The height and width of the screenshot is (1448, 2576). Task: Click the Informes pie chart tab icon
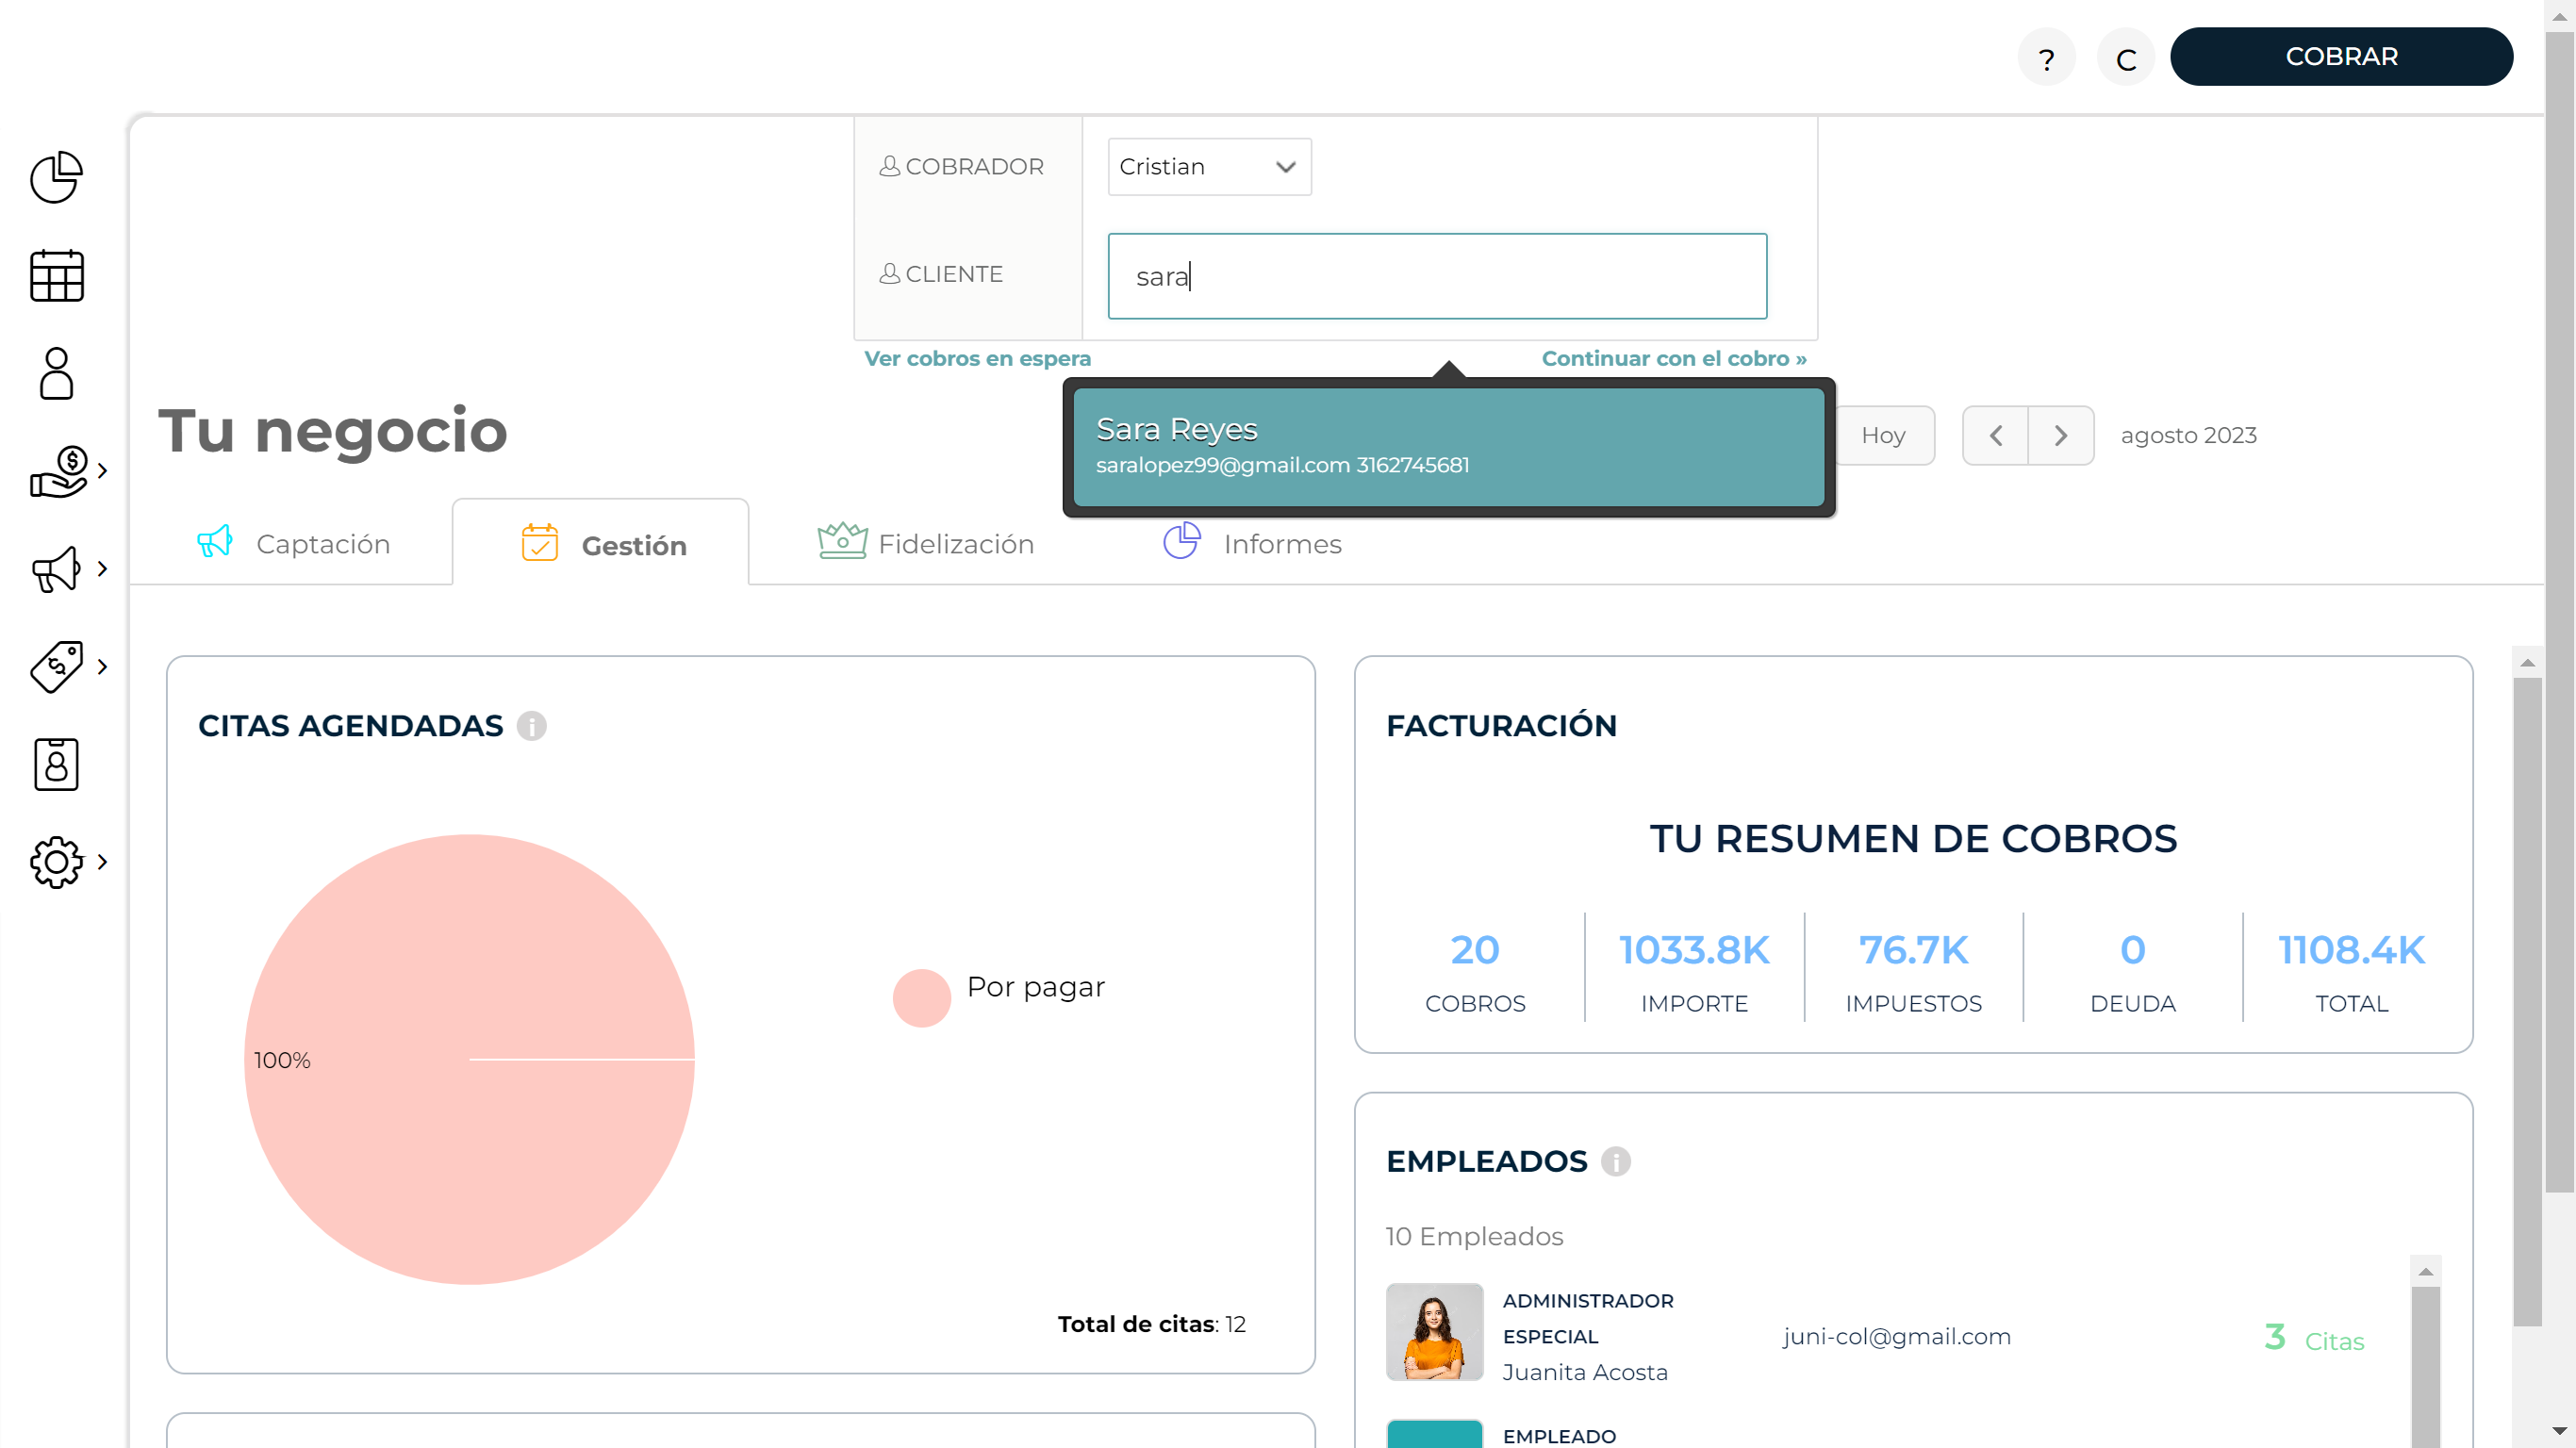[x=1182, y=541]
